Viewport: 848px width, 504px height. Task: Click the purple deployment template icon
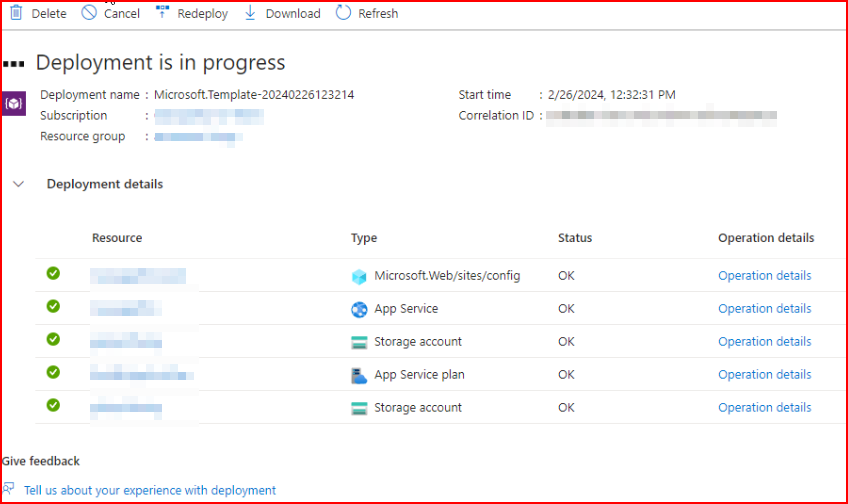click(x=14, y=103)
